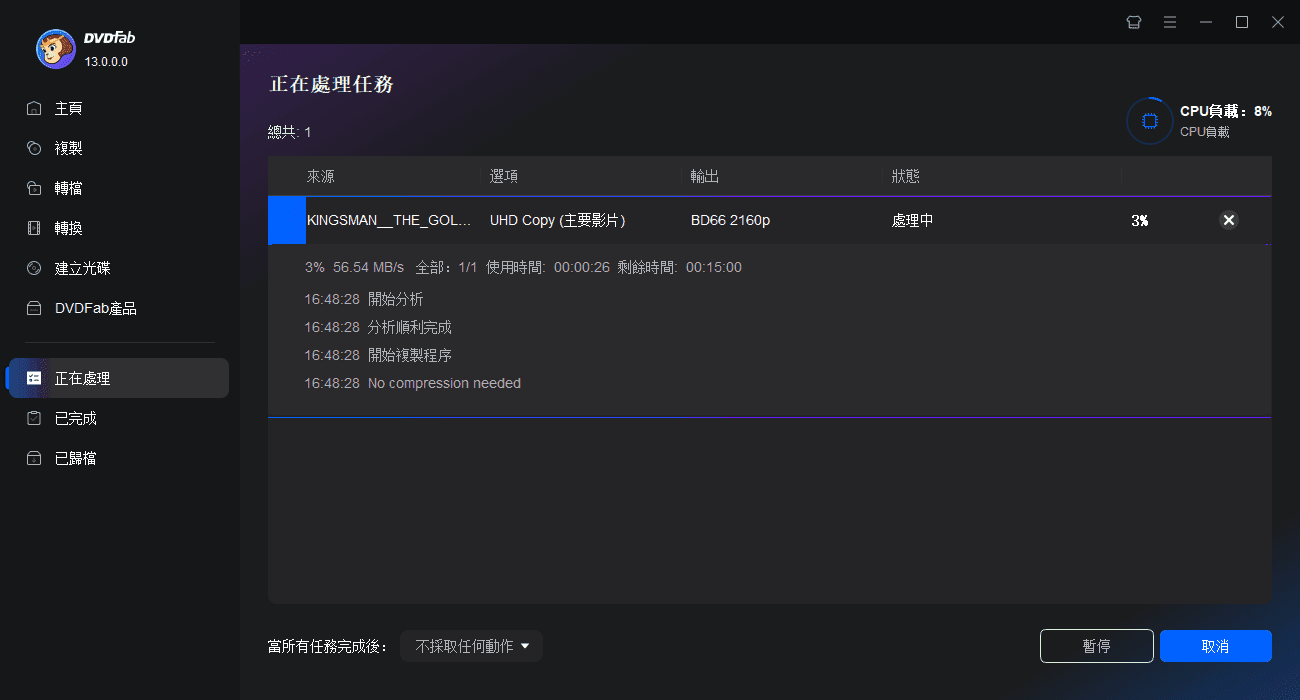Click the 剩餘時間 00:15:00 remaining value
Viewport: 1300px width, 700px height.
(x=680, y=267)
